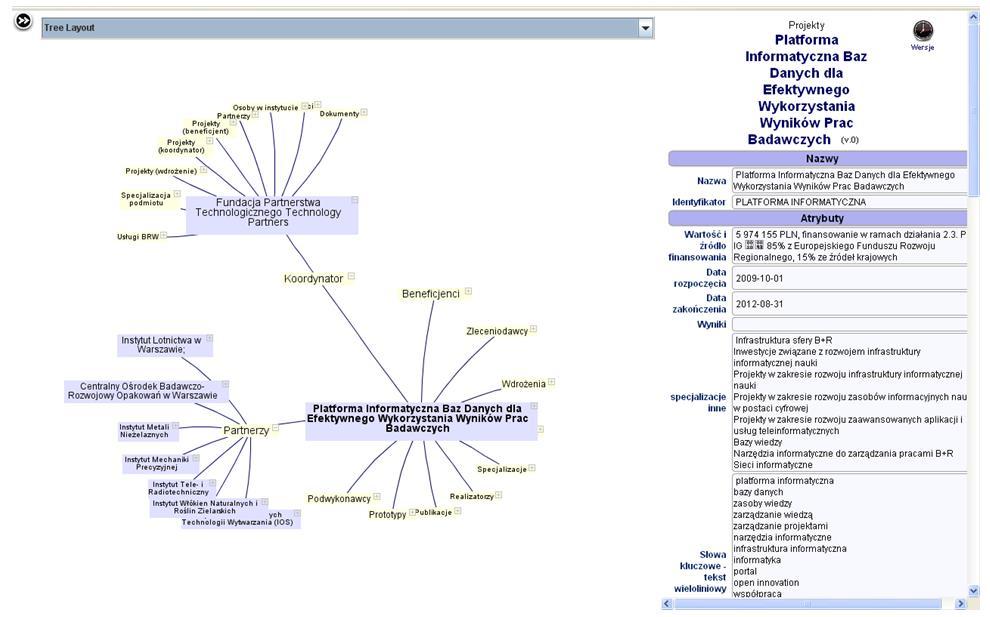
Task: Click the Wartość i źródło finansowania field
Action: click(x=849, y=246)
